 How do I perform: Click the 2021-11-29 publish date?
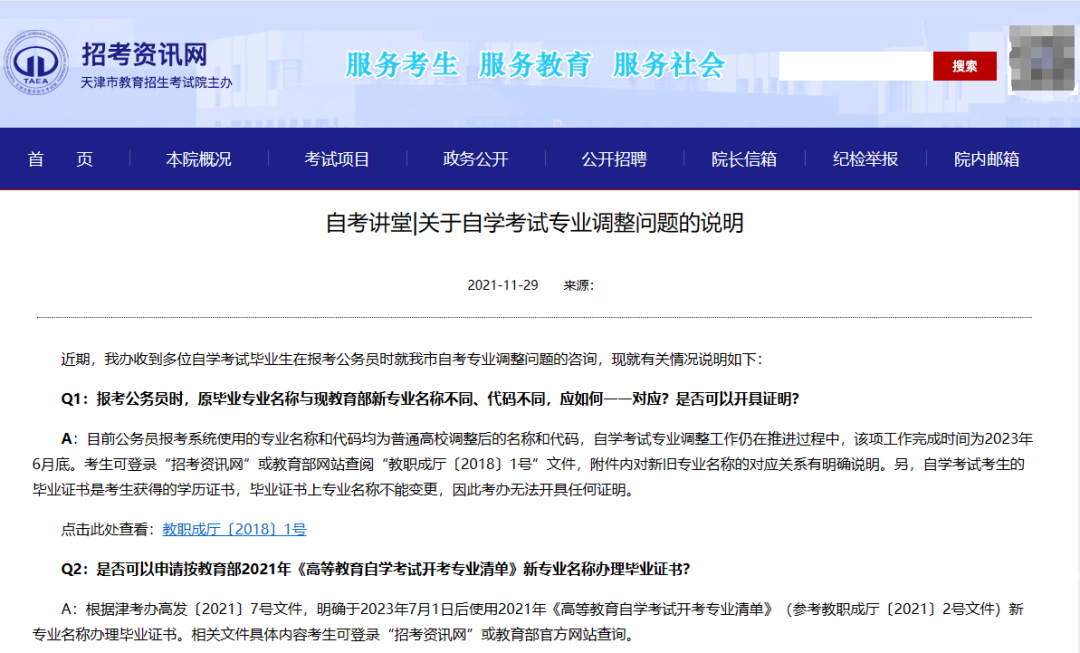502,285
